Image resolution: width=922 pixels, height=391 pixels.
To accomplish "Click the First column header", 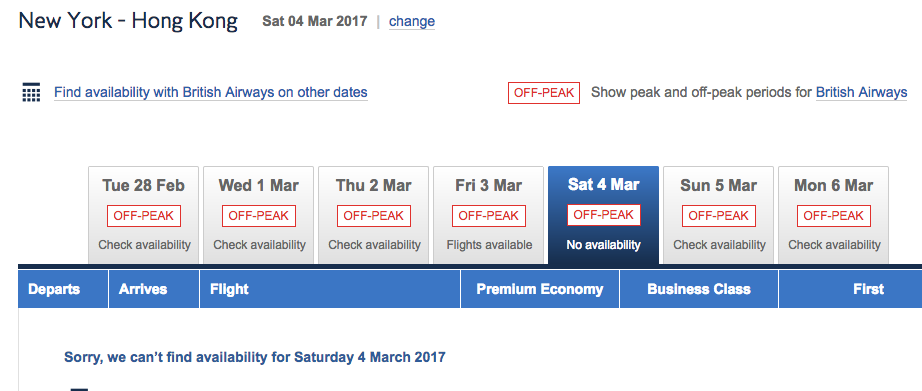I will pos(851,289).
